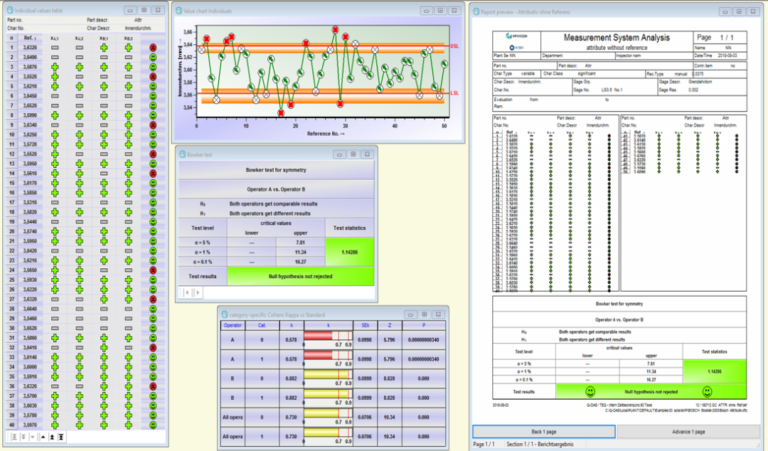The width and height of the screenshot is (768, 451).
Task: Click the red kappa bar for Operator A category 0
Action: (318, 336)
